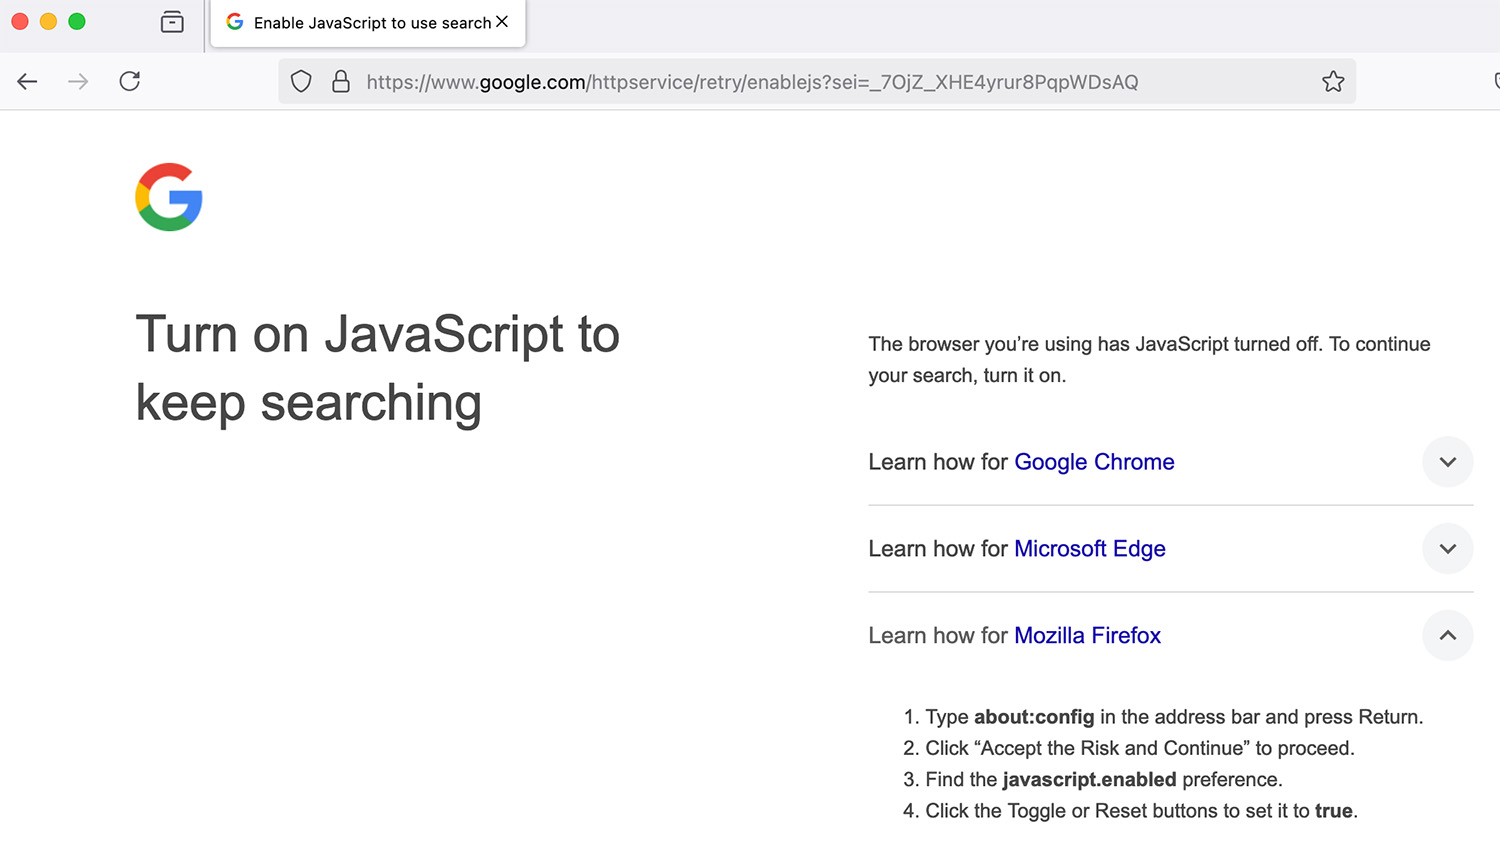Close the Enable JavaScript tab

502,21
